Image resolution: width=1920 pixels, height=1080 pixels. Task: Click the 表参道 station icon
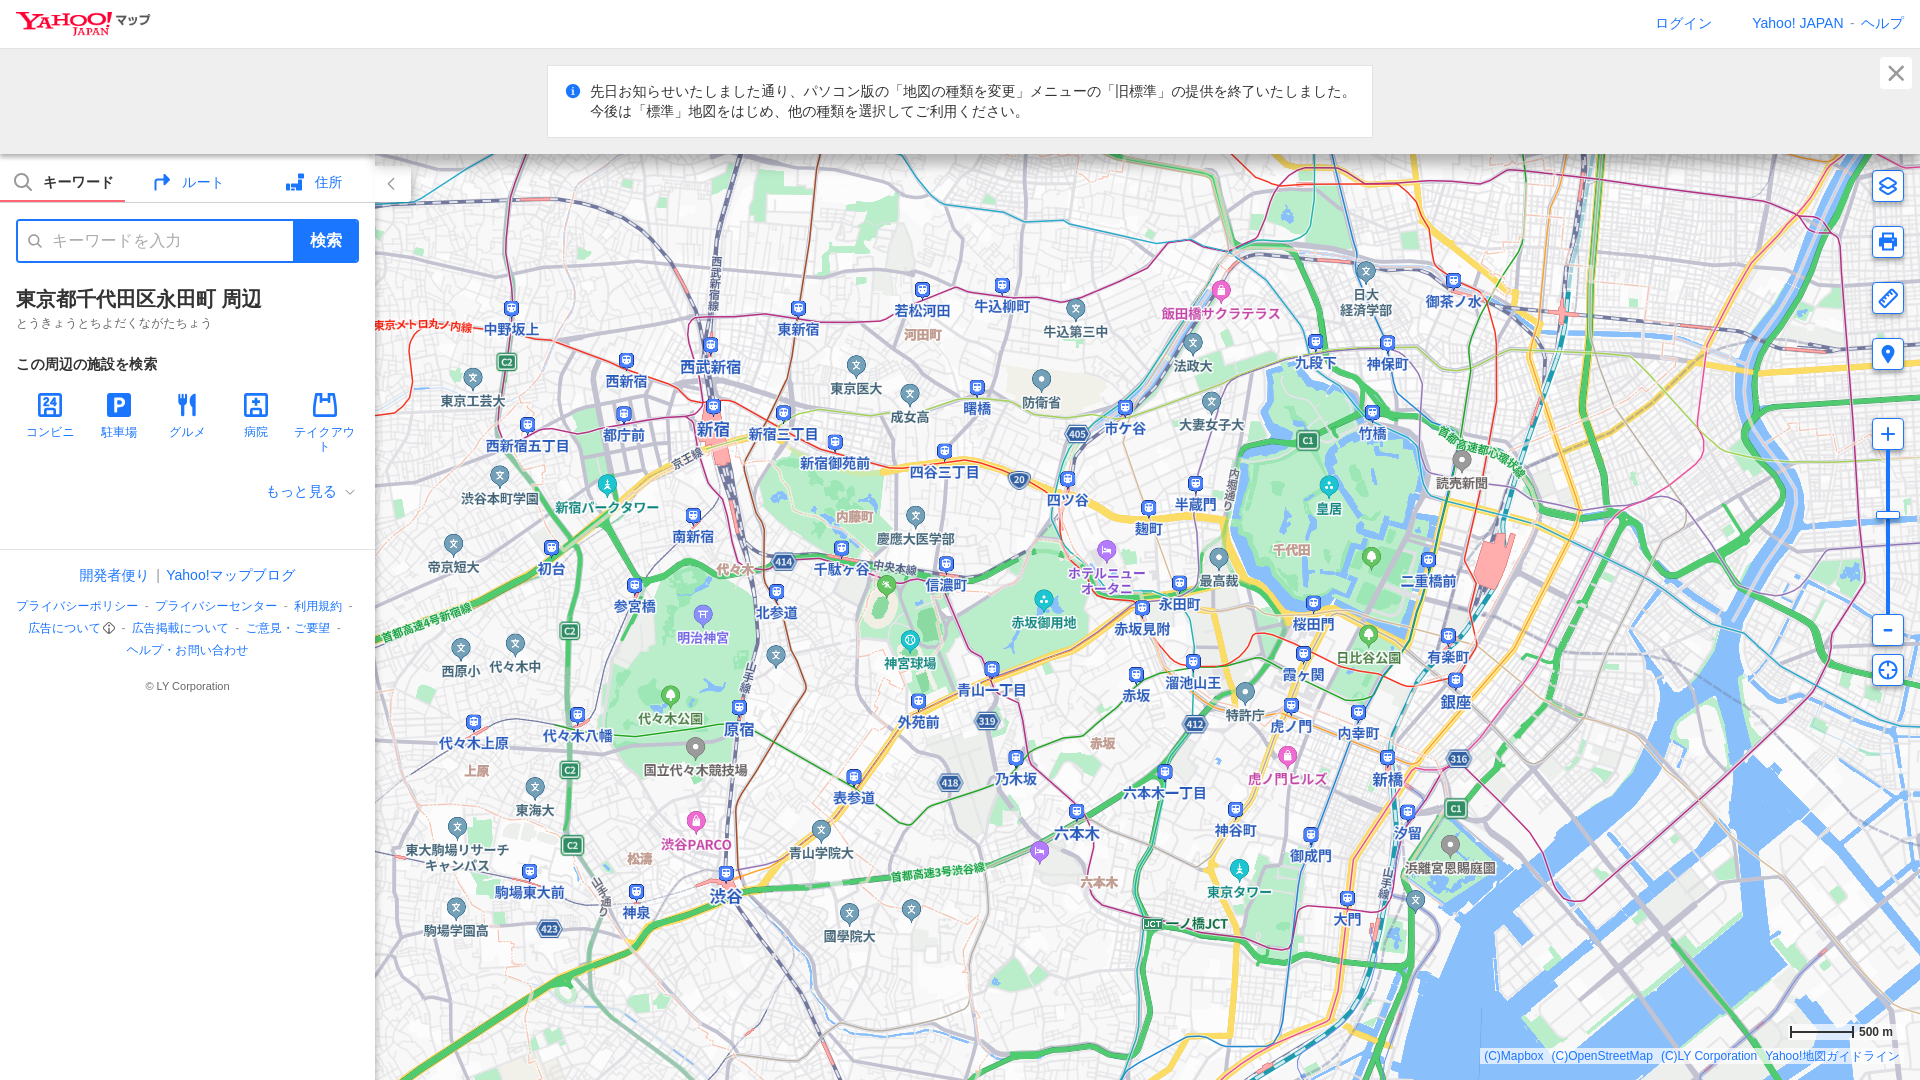coord(853,778)
